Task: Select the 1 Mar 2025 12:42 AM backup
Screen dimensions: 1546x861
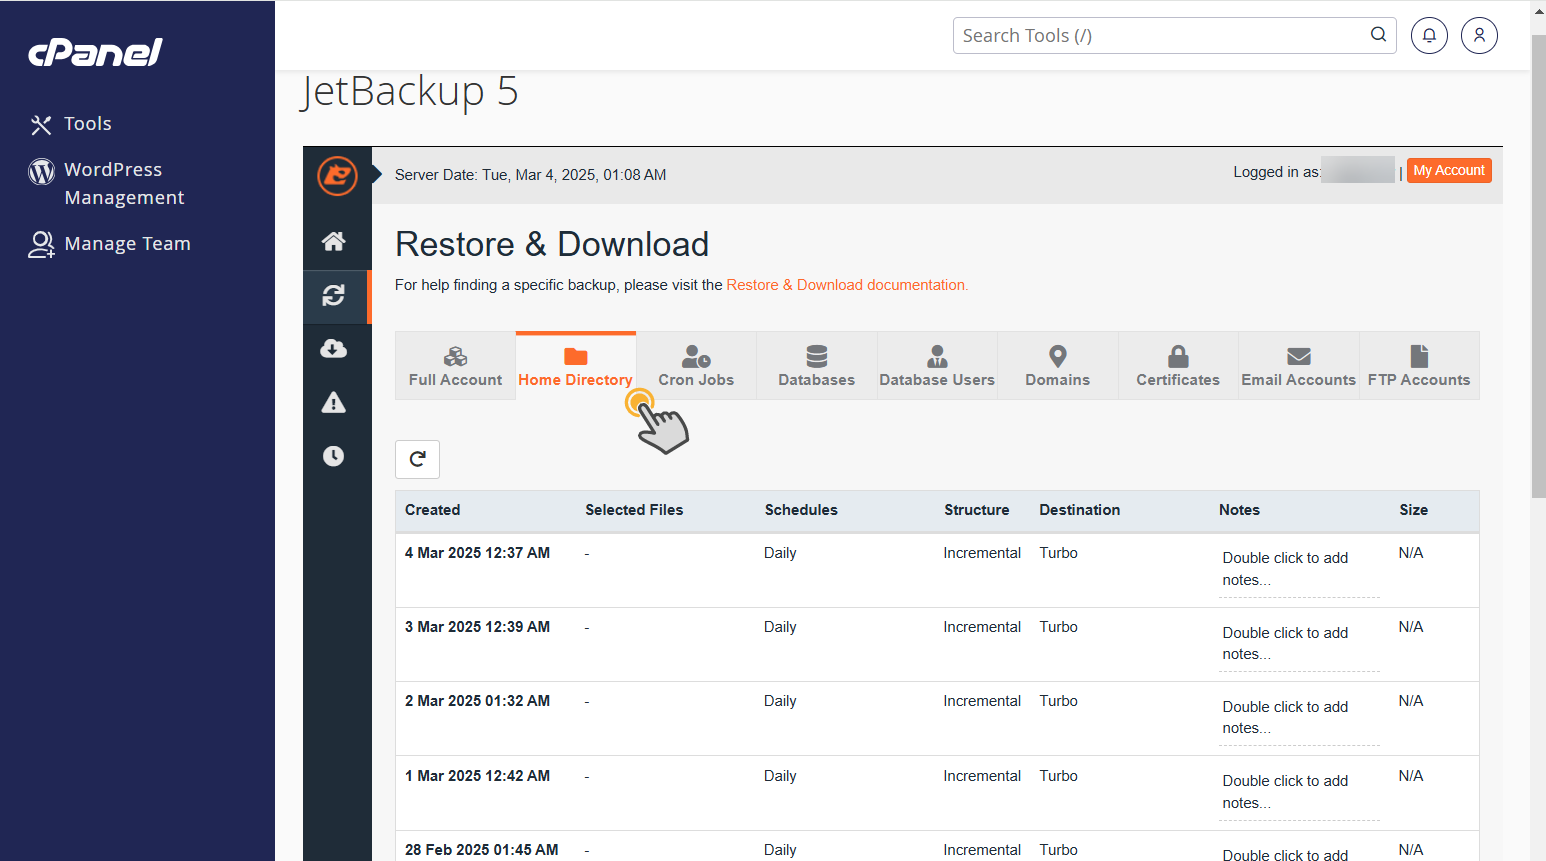Action: [477, 776]
